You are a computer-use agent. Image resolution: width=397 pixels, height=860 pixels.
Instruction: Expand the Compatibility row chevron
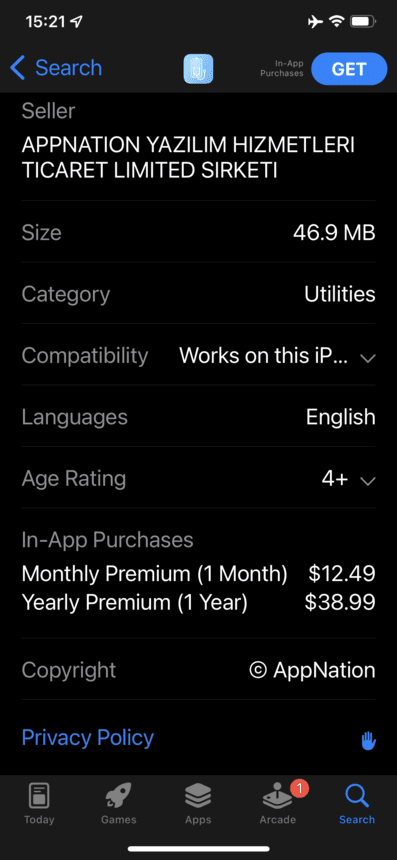coord(368,358)
